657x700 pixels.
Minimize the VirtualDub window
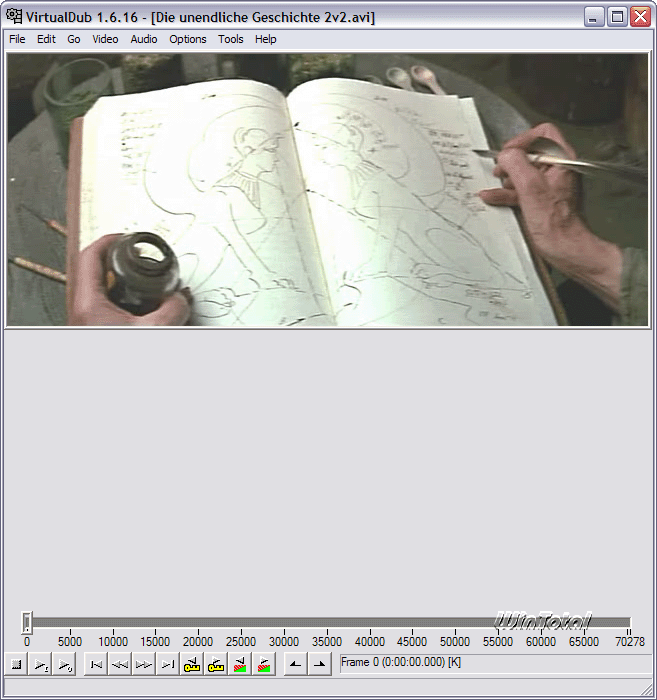point(594,17)
